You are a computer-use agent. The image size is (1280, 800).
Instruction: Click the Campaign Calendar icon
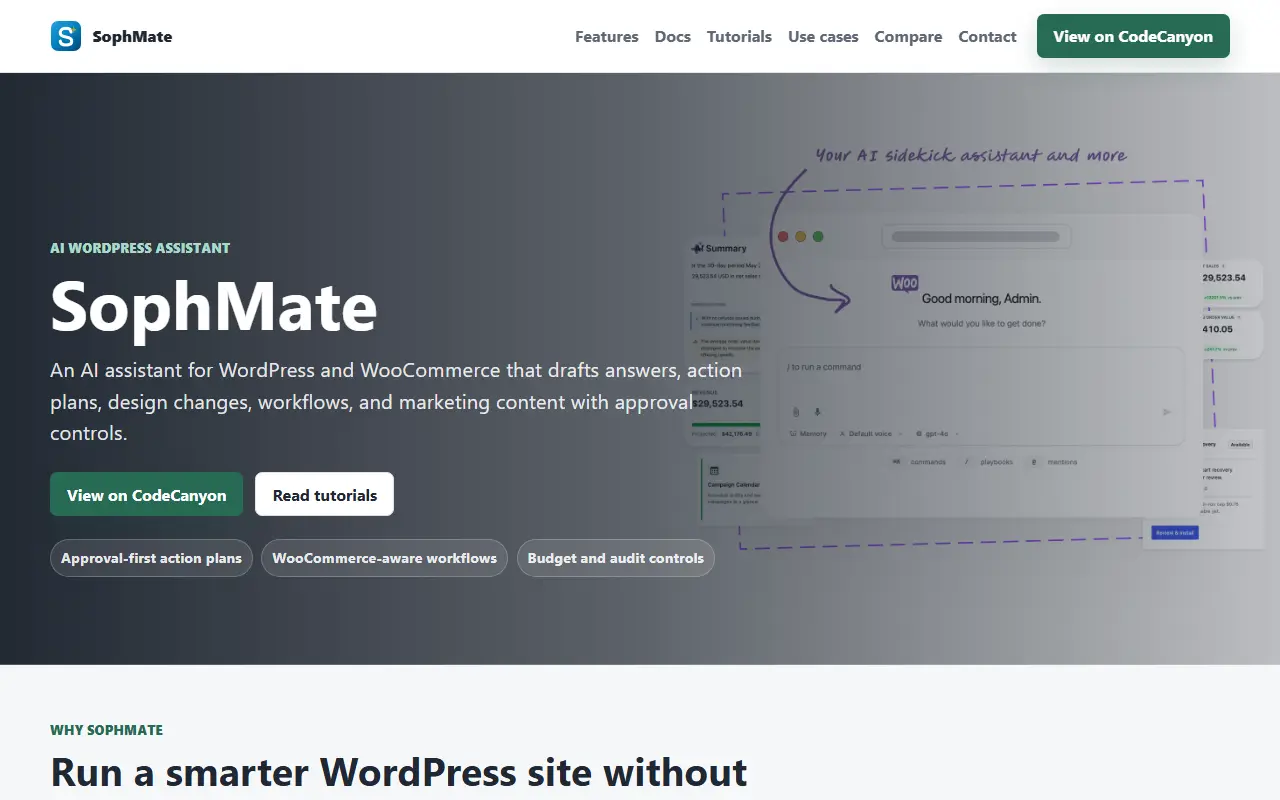click(x=714, y=471)
